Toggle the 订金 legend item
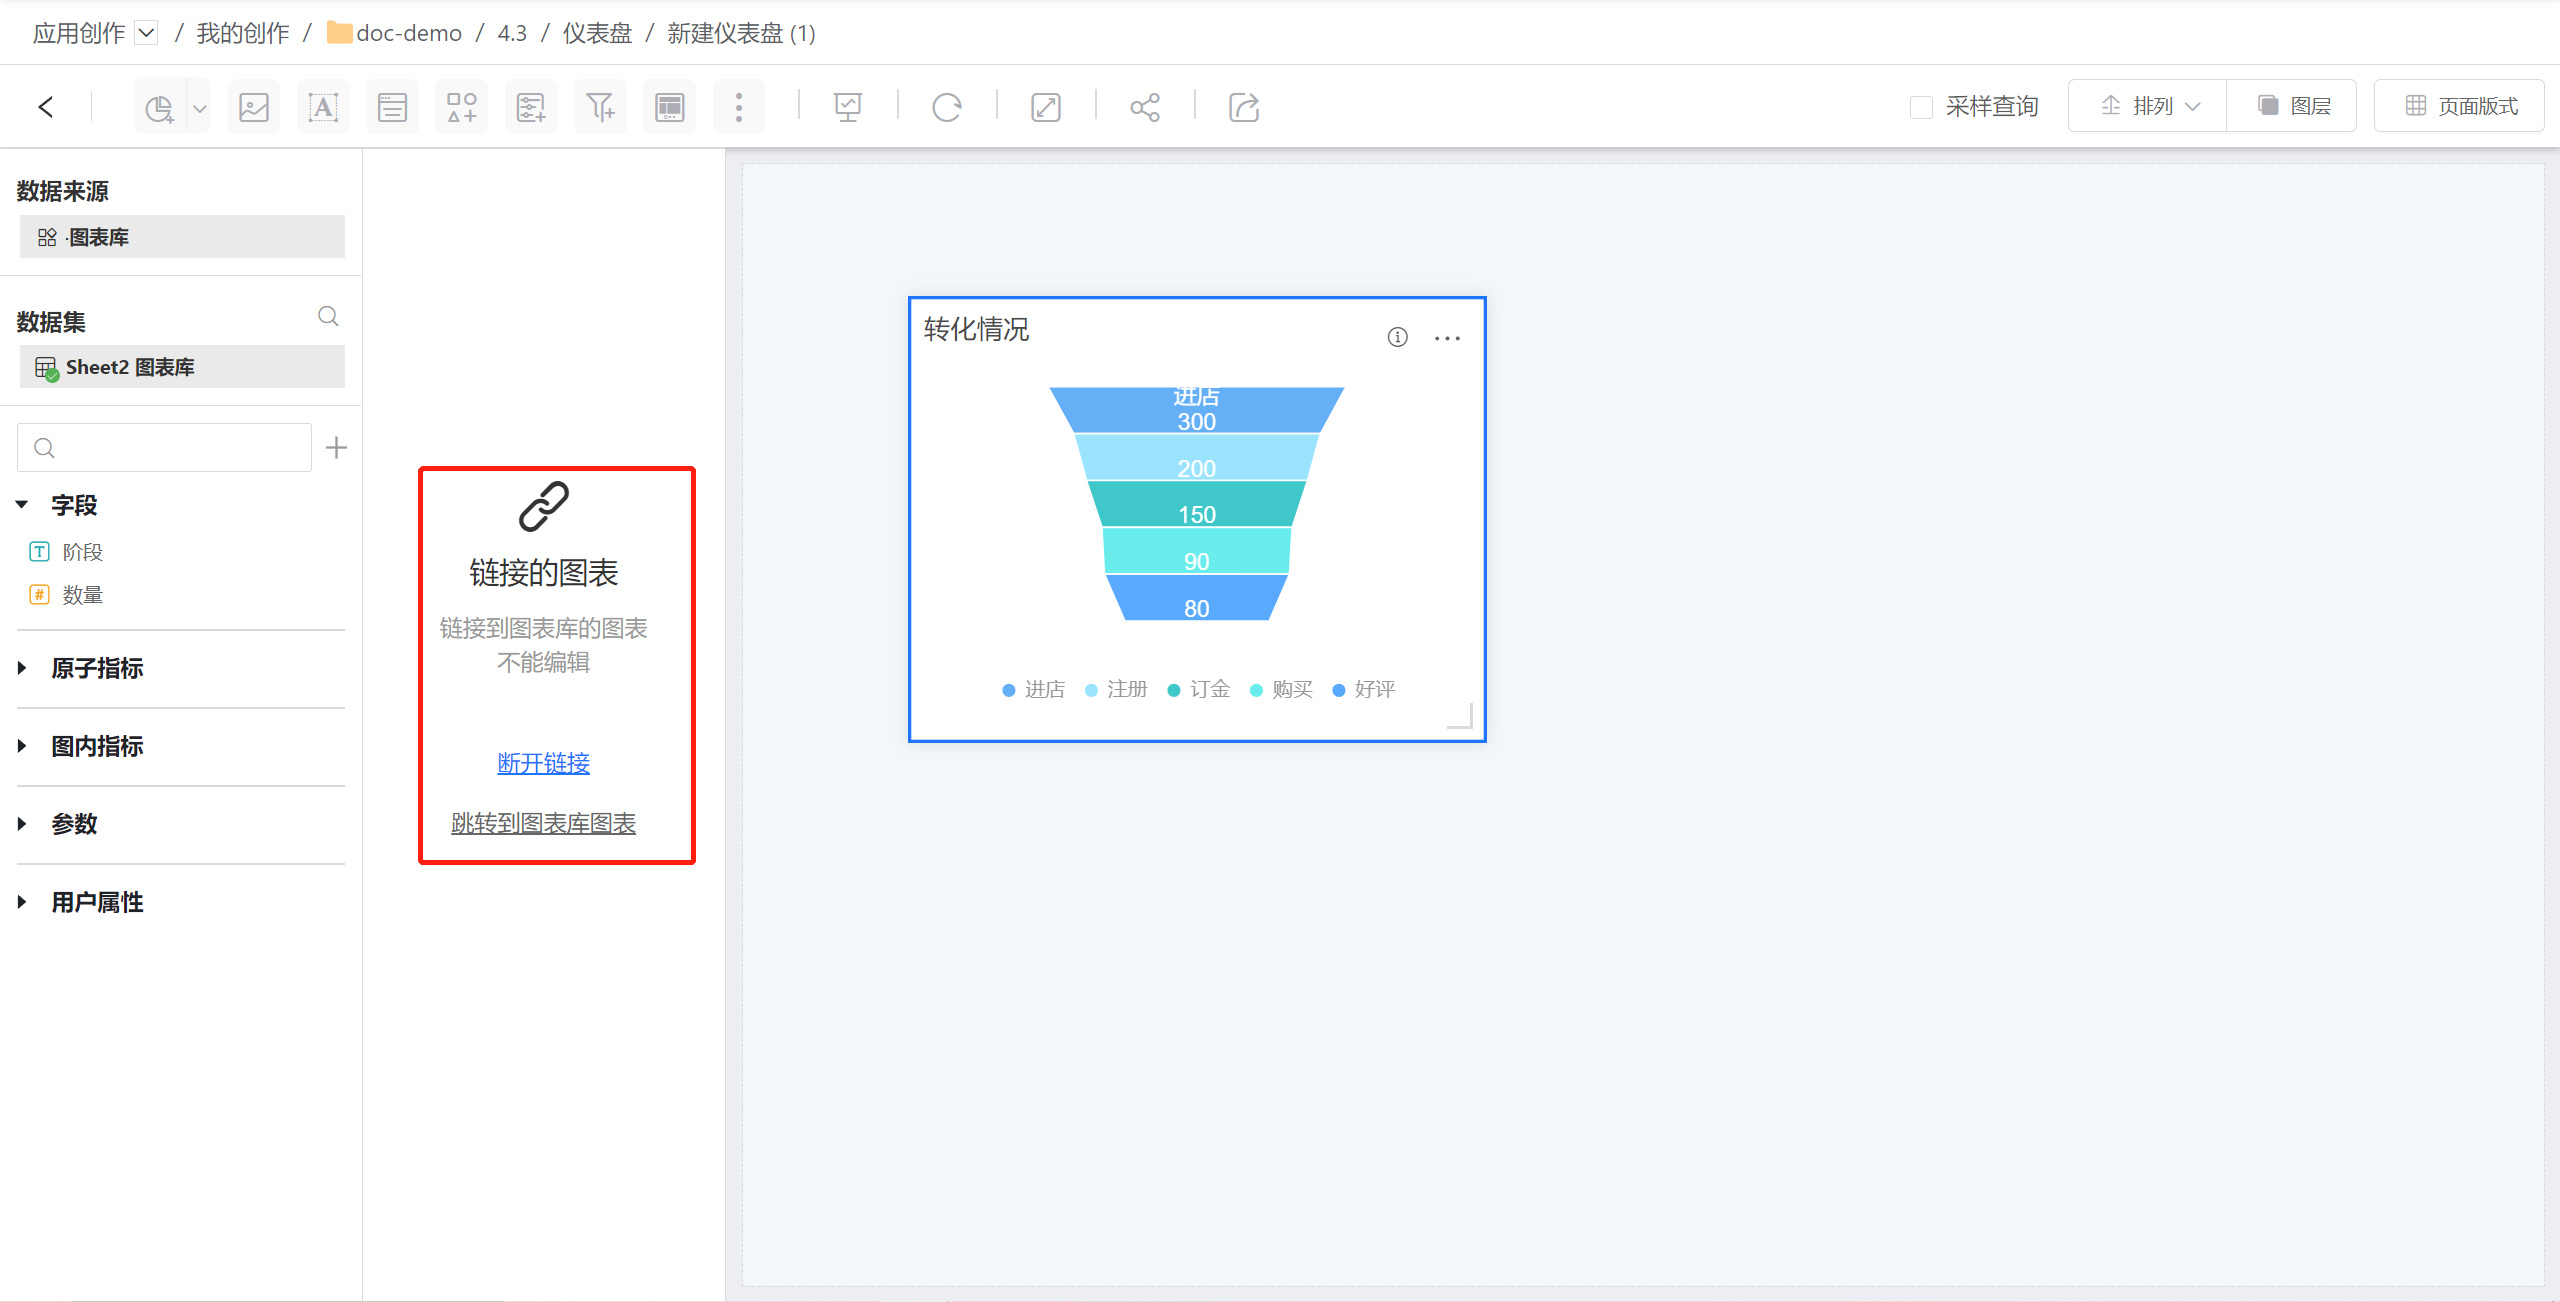Viewport: 2560px width, 1302px height. (1199, 689)
